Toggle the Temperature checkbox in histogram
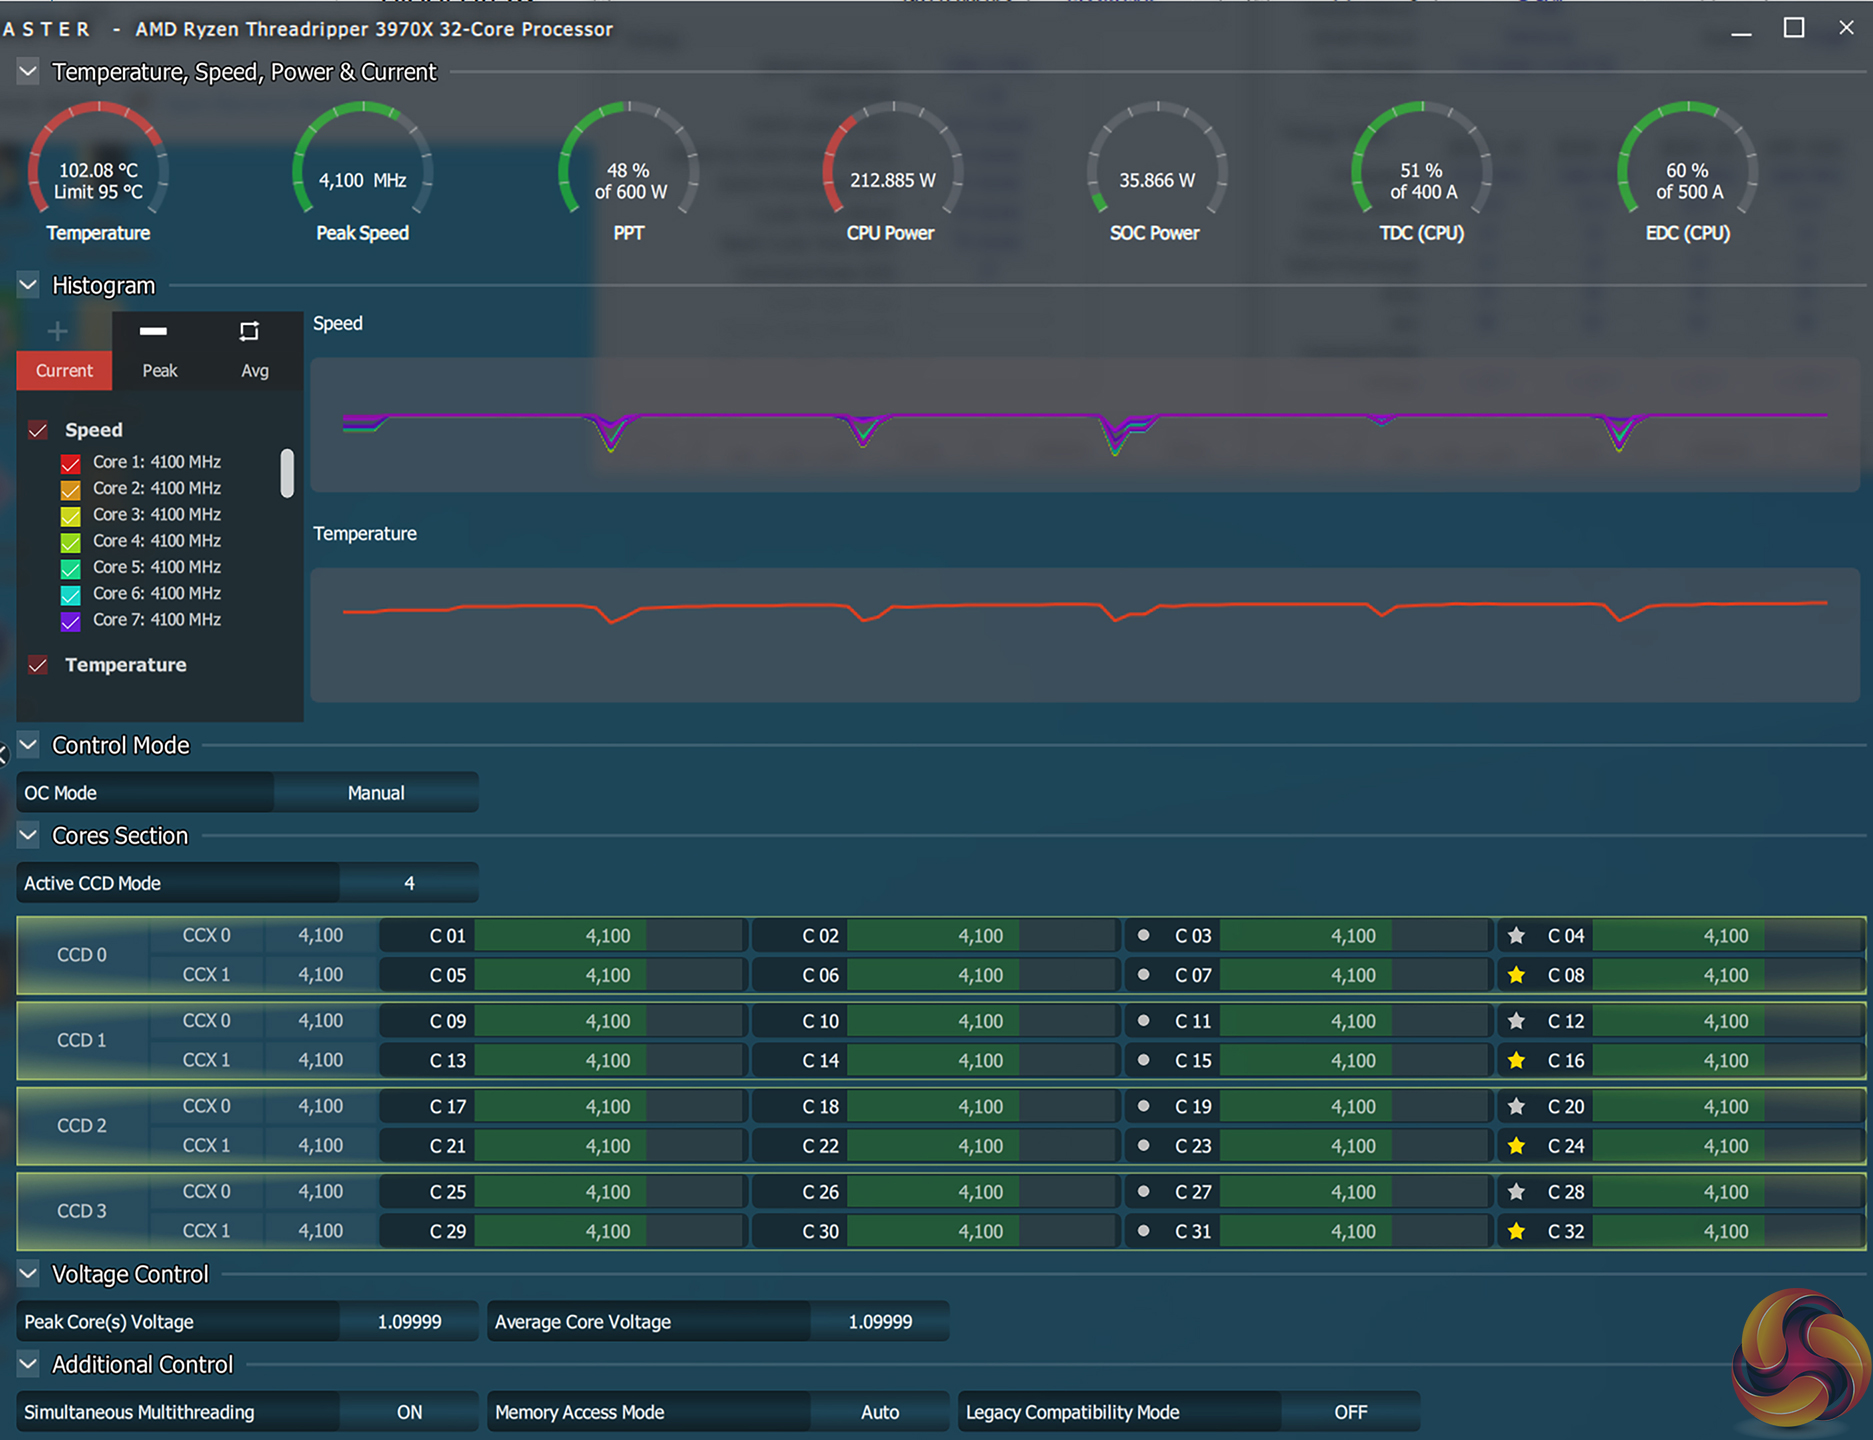Image resolution: width=1873 pixels, height=1440 pixels. pyautogui.click(x=38, y=665)
